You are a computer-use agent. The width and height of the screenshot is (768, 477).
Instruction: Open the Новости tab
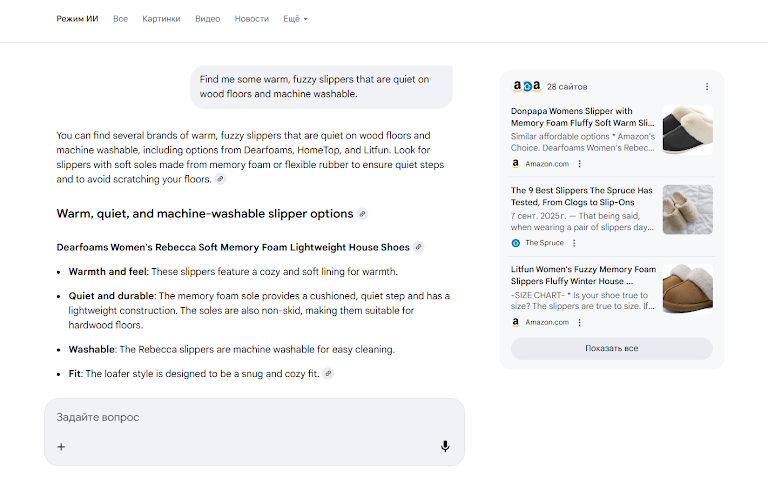click(251, 19)
